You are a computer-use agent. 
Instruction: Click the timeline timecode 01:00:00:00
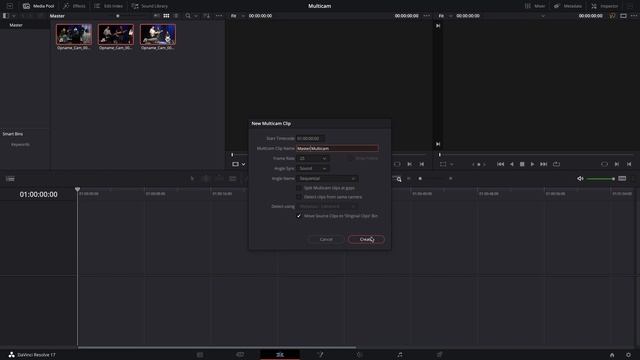pyautogui.click(x=38, y=195)
